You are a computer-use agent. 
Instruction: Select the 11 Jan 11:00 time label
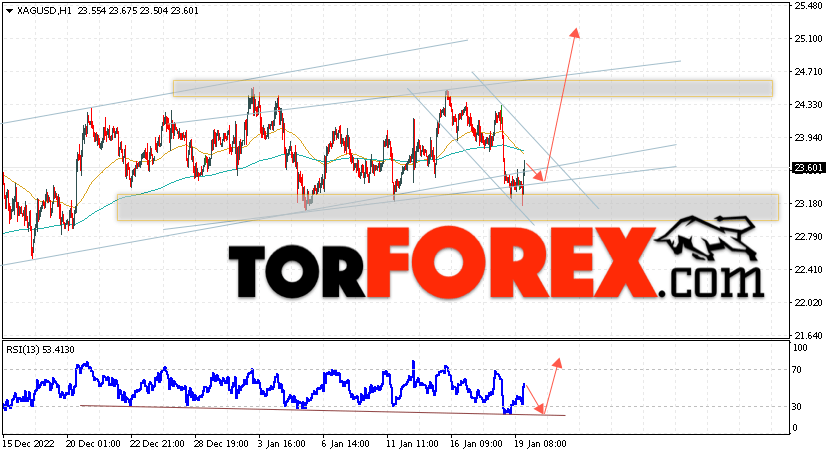[x=412, y=443]
